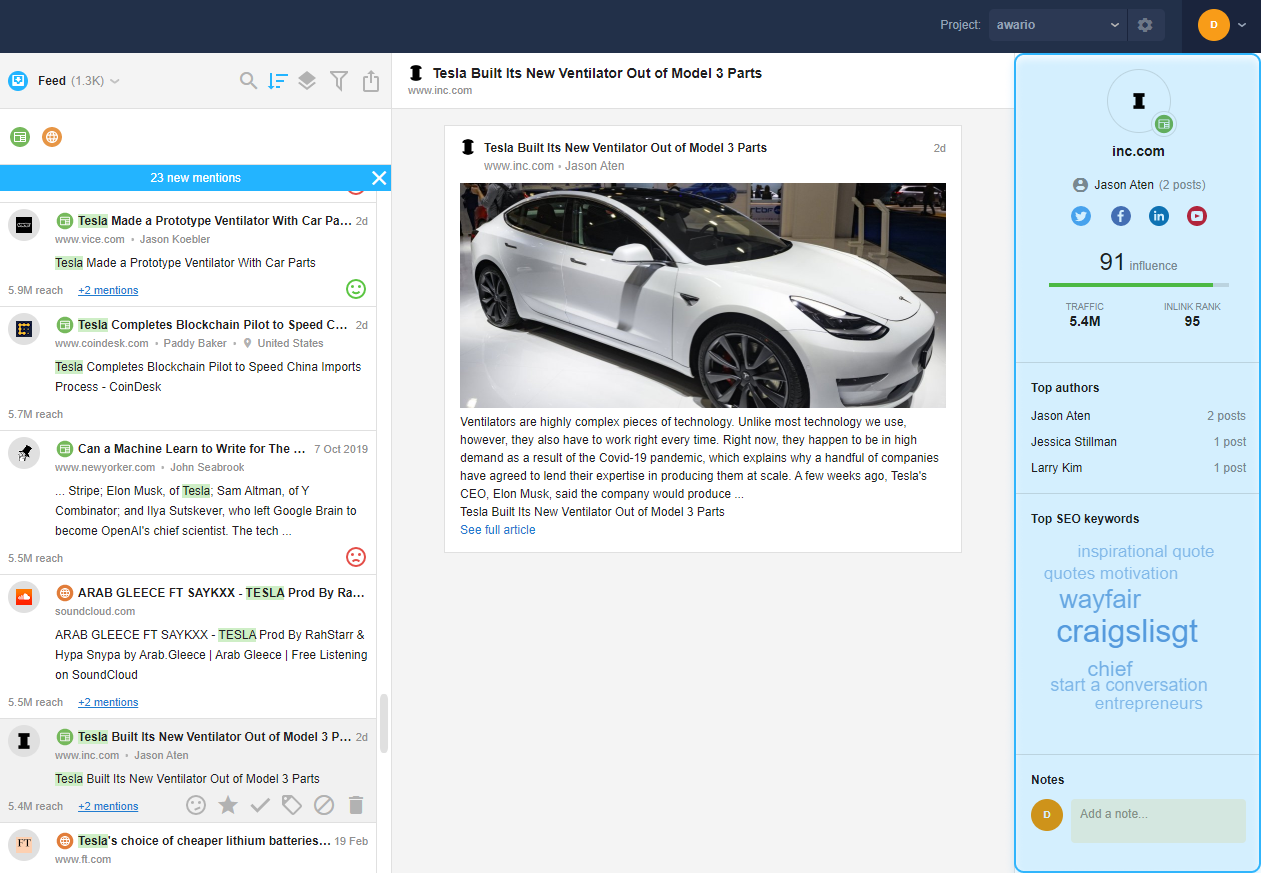Open the awario project dropdown

coord(1058,25)
